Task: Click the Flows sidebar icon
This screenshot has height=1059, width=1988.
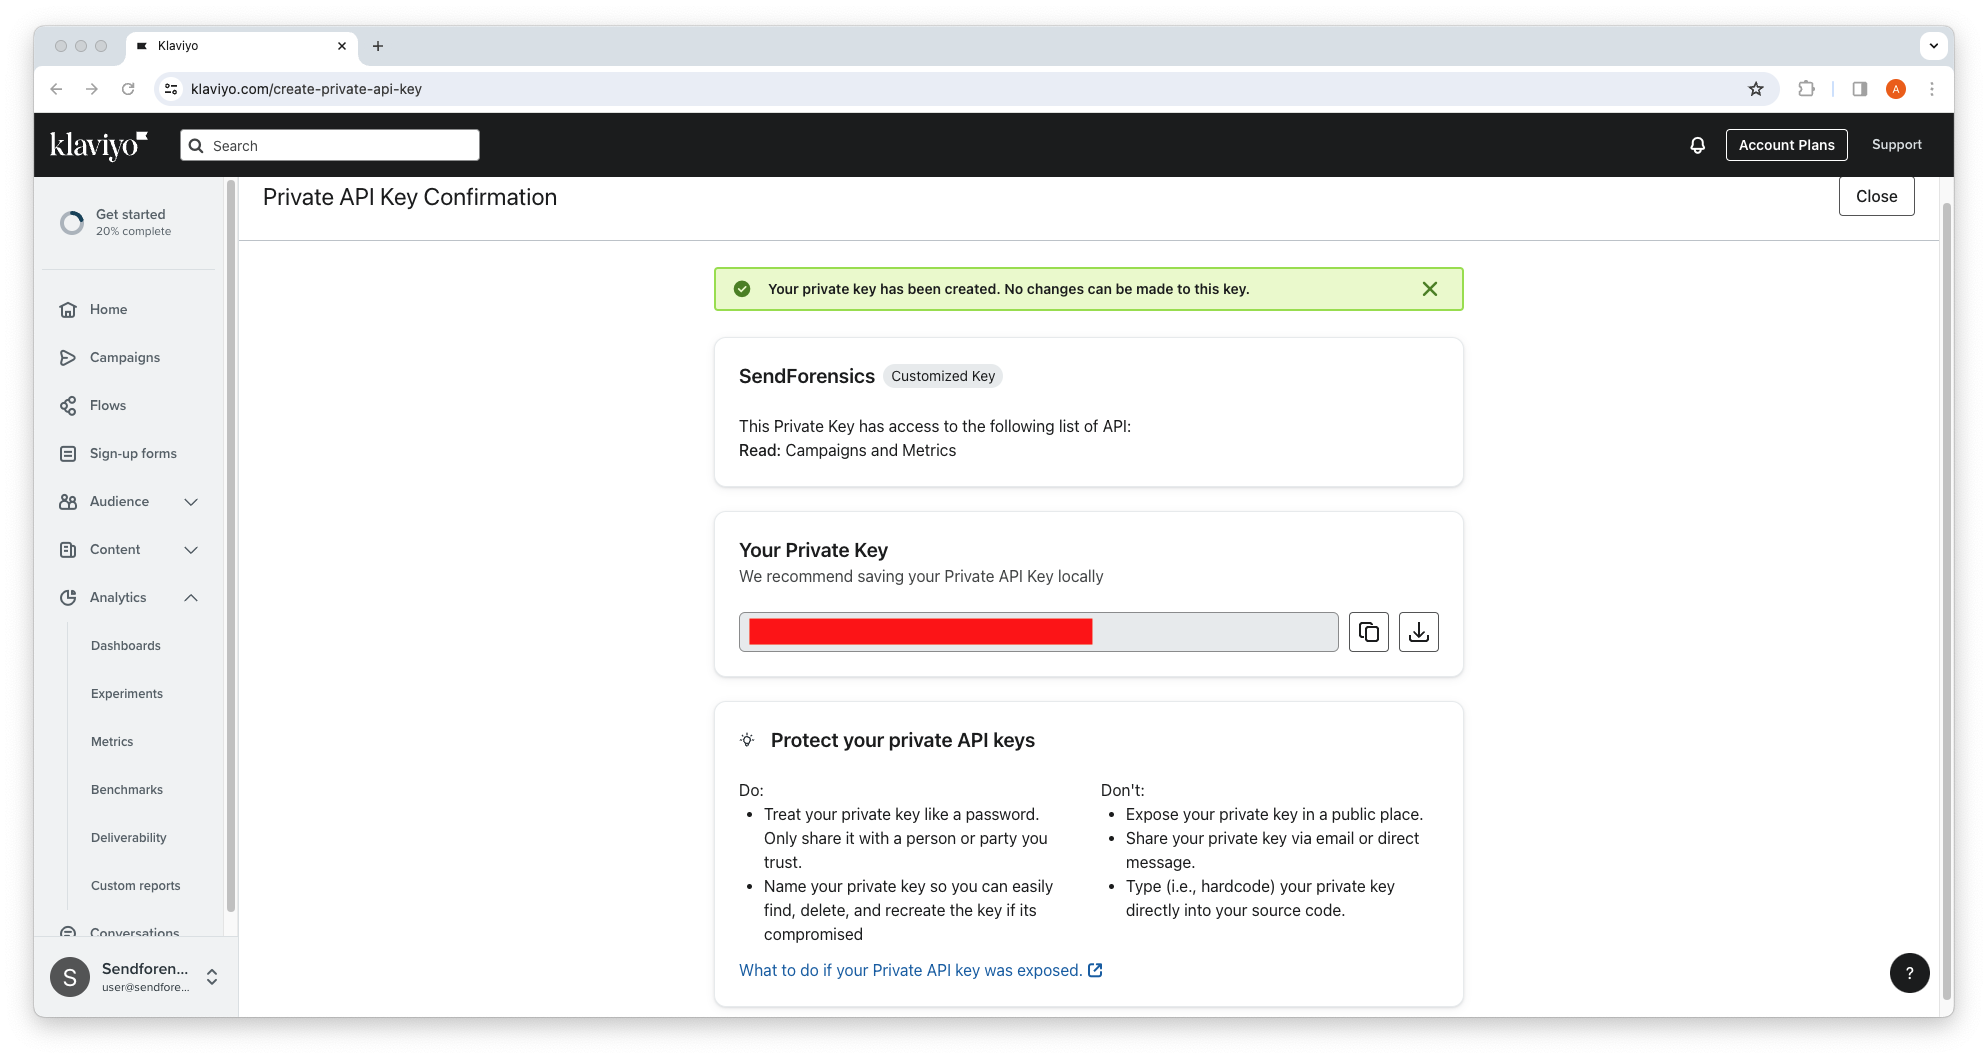Action: point(68,406)
